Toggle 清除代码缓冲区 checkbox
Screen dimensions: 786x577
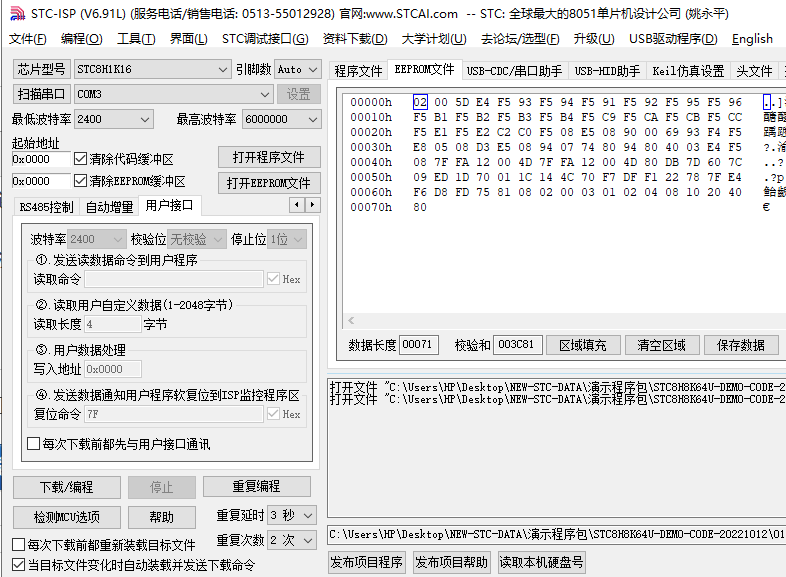tap(80, 159)
